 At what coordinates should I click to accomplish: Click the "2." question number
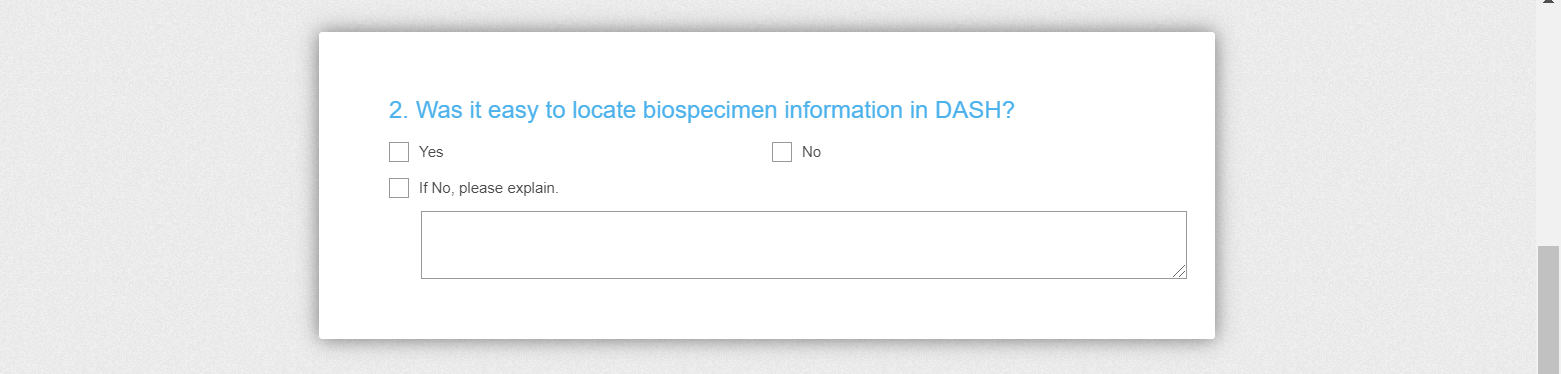click(x=399, y=110)
